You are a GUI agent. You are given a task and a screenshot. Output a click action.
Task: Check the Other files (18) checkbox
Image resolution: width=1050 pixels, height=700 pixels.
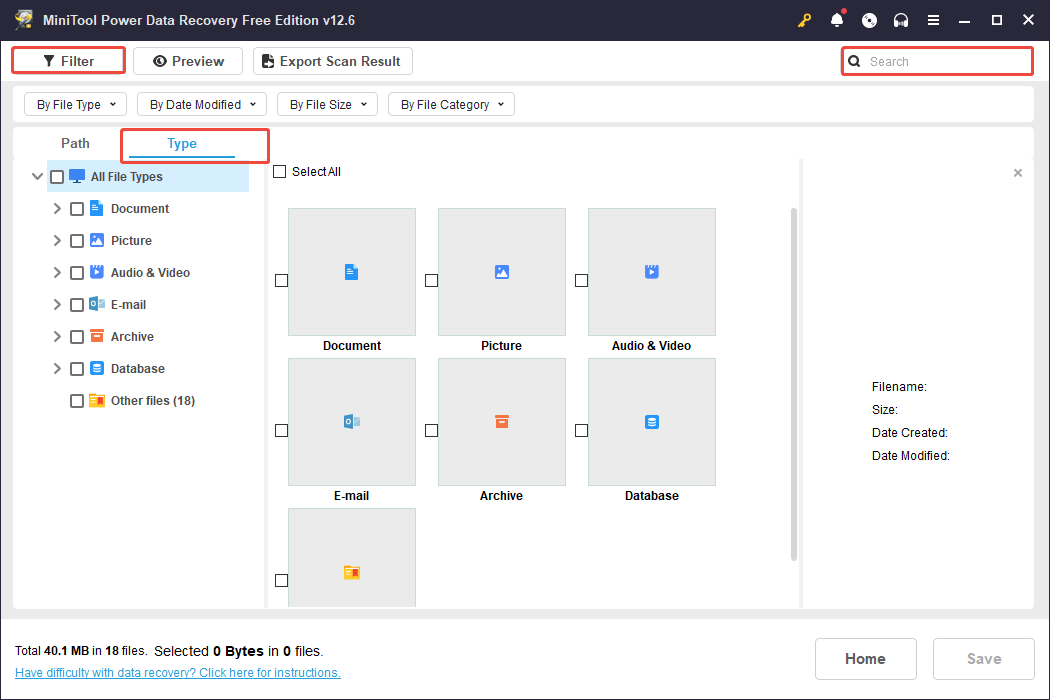click(x=76, y=400)
